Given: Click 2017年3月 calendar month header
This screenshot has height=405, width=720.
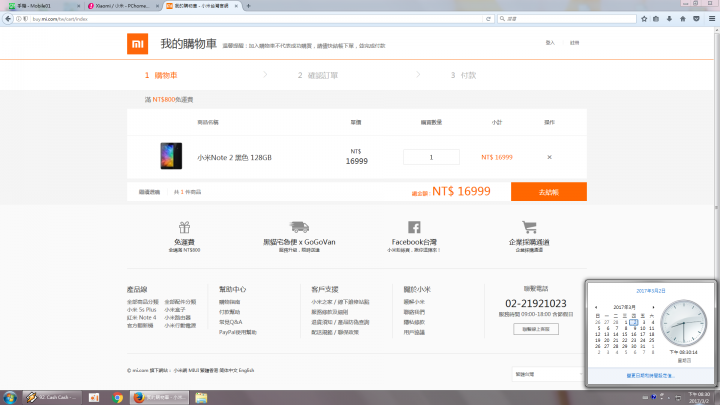Looking at the screenshot, I should click(624, 307).
